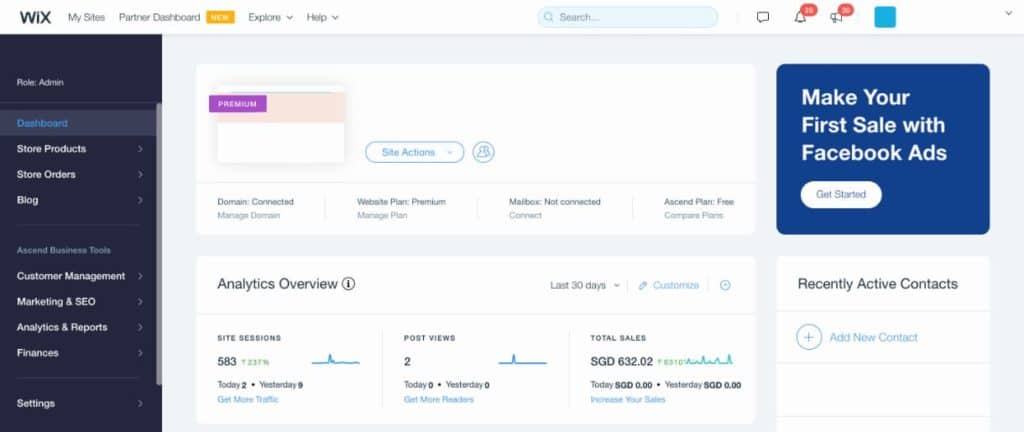1024x432 pixels.
Task: Expand the Settings arrow
Action: (x=140, y=403)
